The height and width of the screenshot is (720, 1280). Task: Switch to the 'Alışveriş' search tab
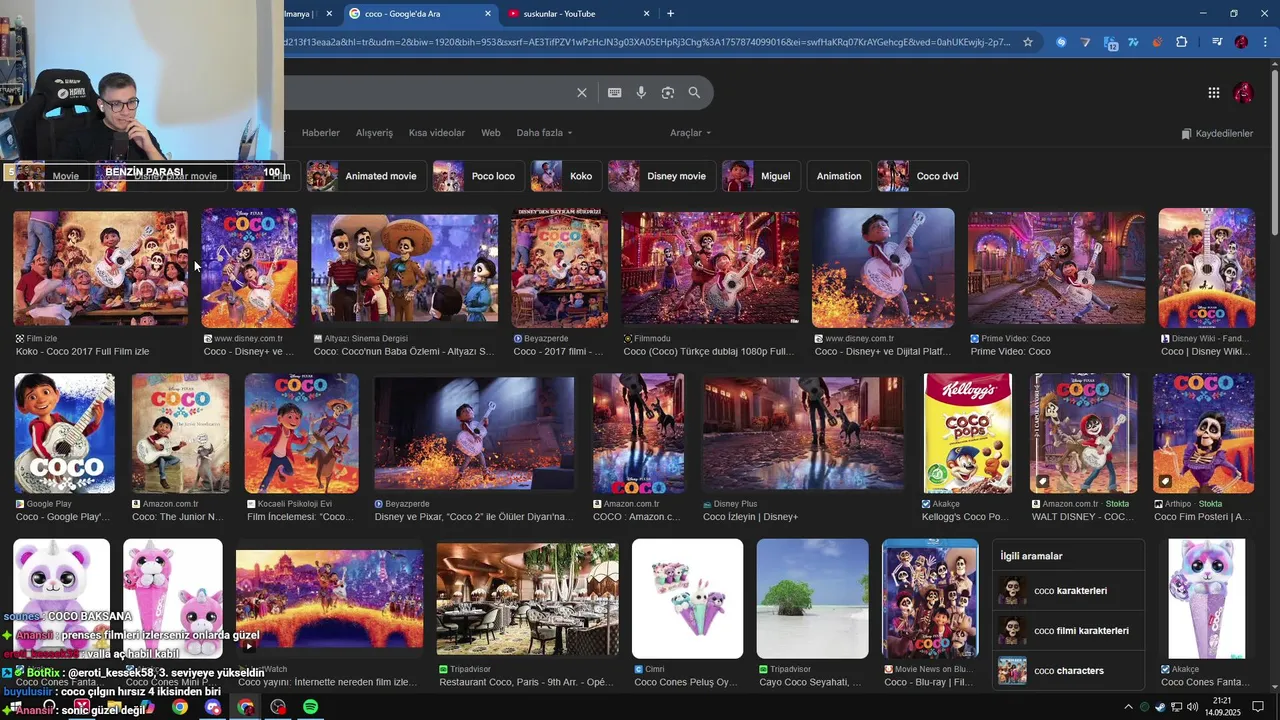[x=375, y=133]
